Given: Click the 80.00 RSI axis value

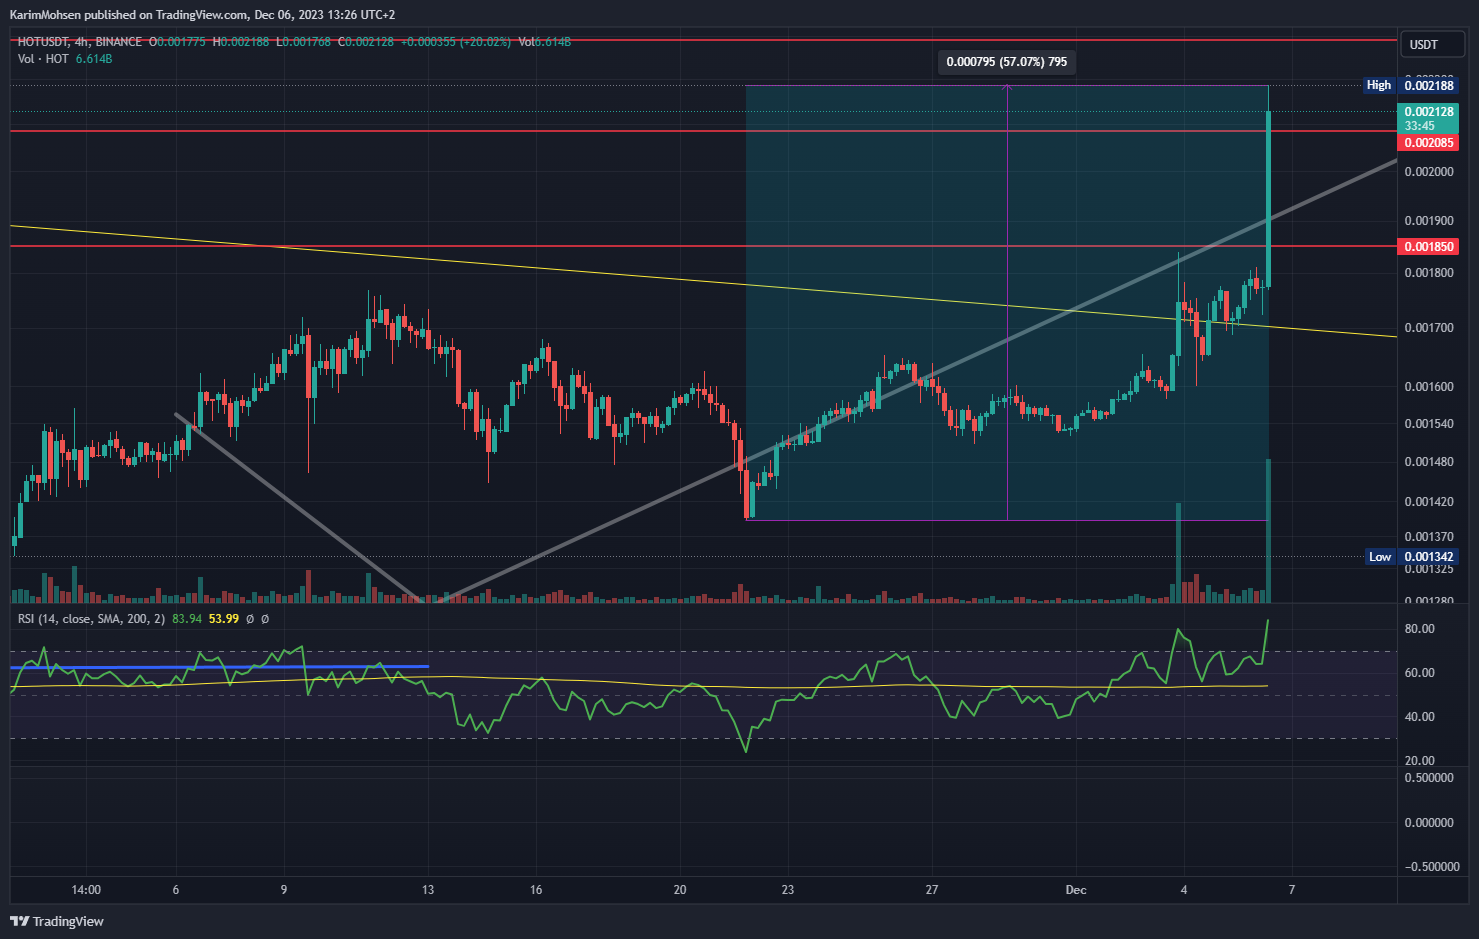Looking at the screenshot, I should 1420,629.
